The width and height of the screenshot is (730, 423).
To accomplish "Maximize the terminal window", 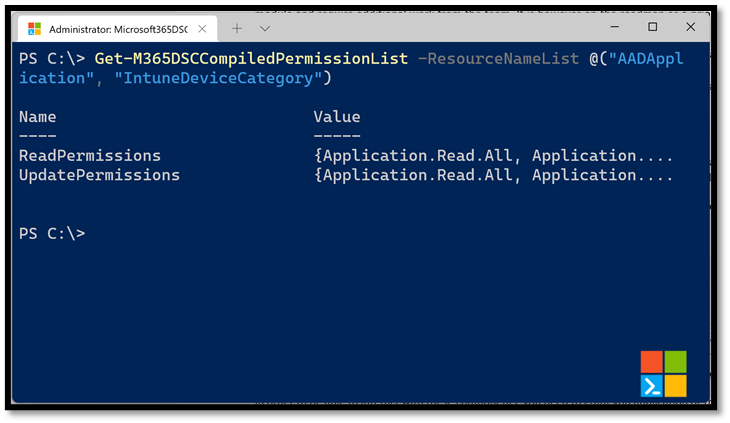I will click(653, 27).
